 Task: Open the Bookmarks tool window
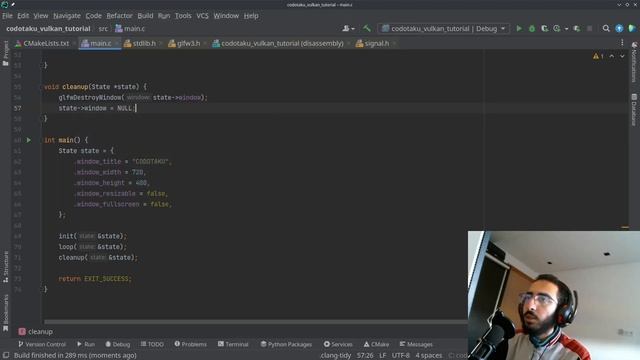click(x=6, y=313)
